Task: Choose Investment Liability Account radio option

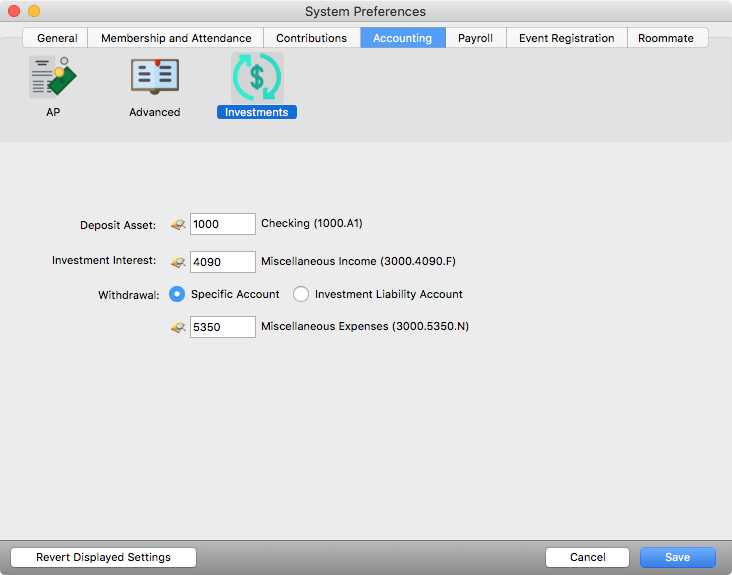Action: click(301, 294)
